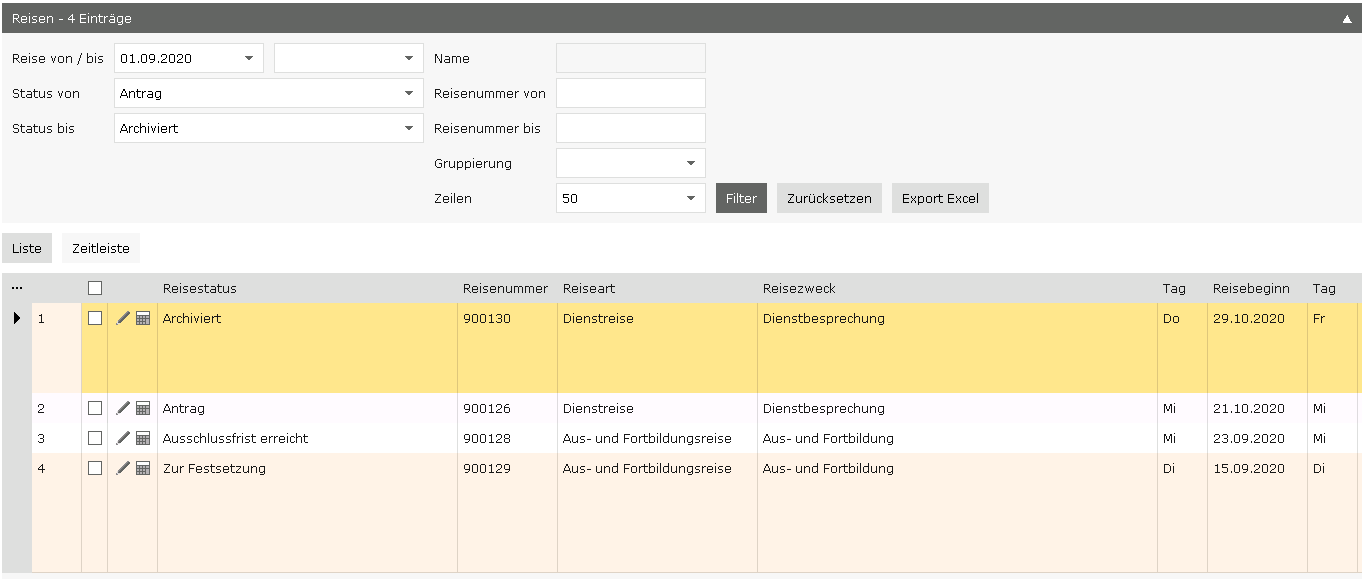
Task: Click calculator icon for trip 900129
Action: click(x=143, y=468)
